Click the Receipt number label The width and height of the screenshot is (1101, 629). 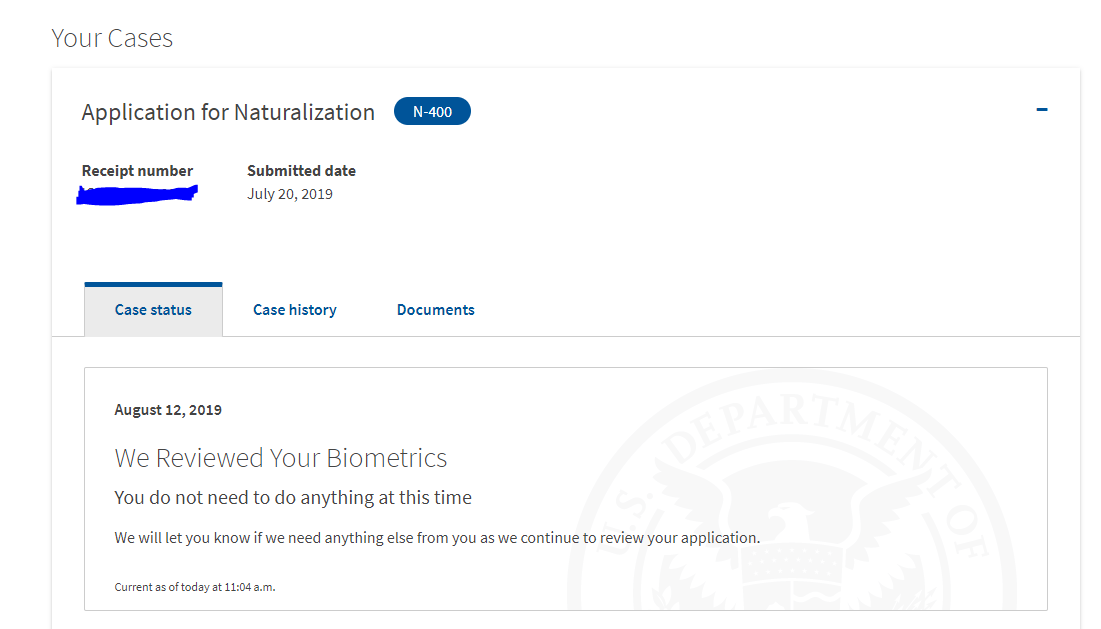point(137,171)
